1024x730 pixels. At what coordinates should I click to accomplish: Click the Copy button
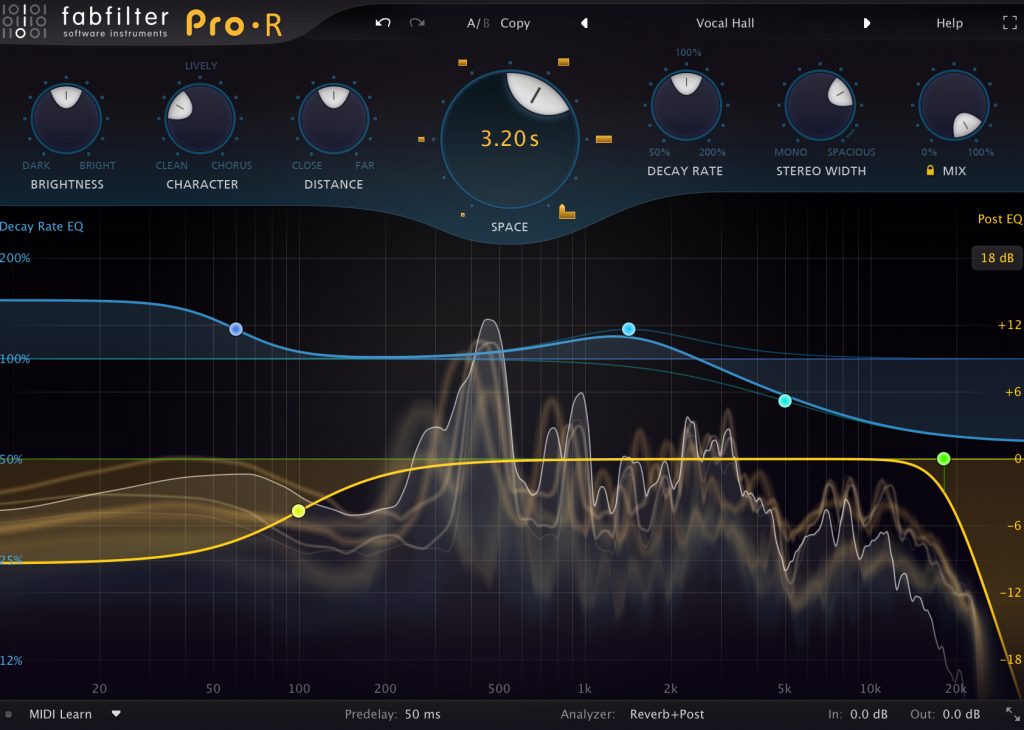[515, 23]
